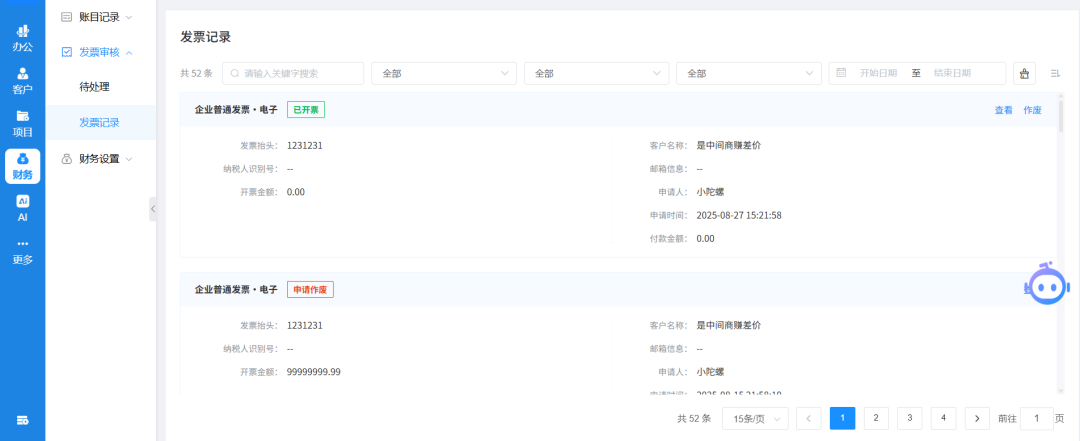Click the calendar icon in date range

click(x=841, y=72)
